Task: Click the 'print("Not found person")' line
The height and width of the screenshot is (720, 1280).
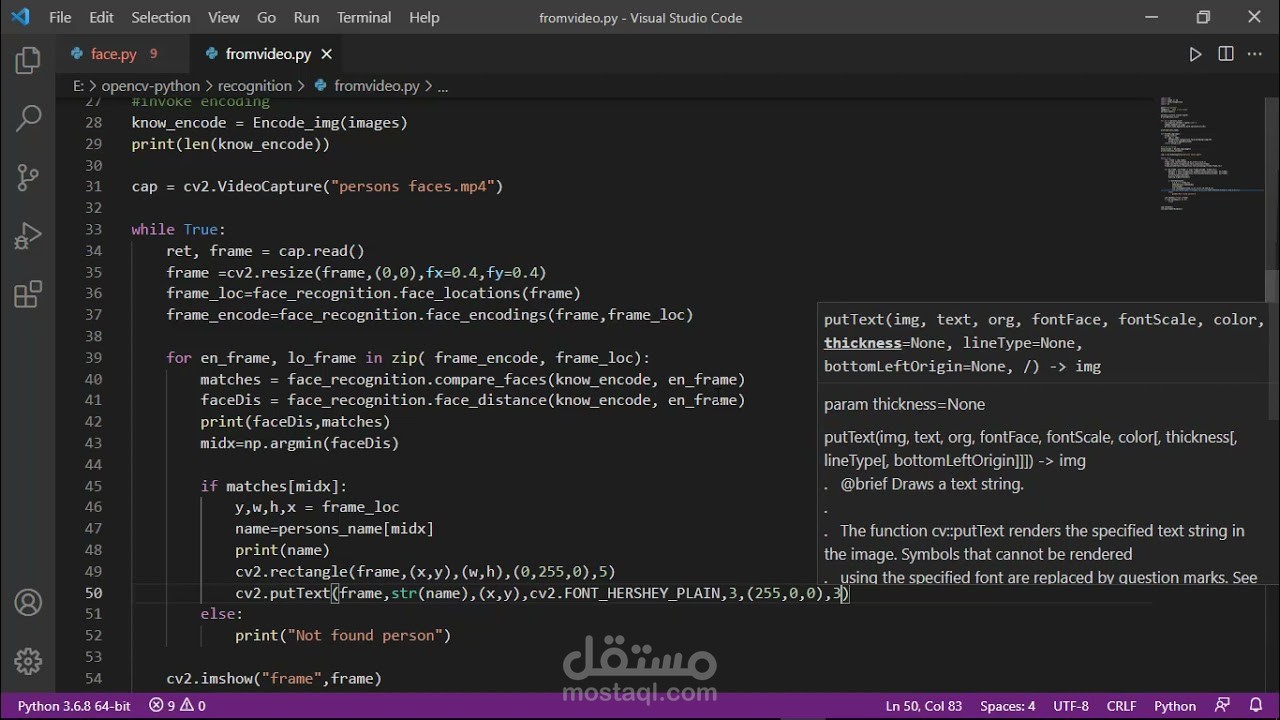Action: pos(343,636)
